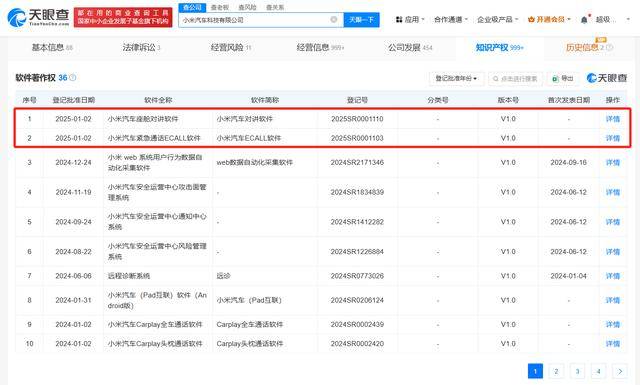
Task: Open the 基本信息 tab
Action: pos(52,47)
